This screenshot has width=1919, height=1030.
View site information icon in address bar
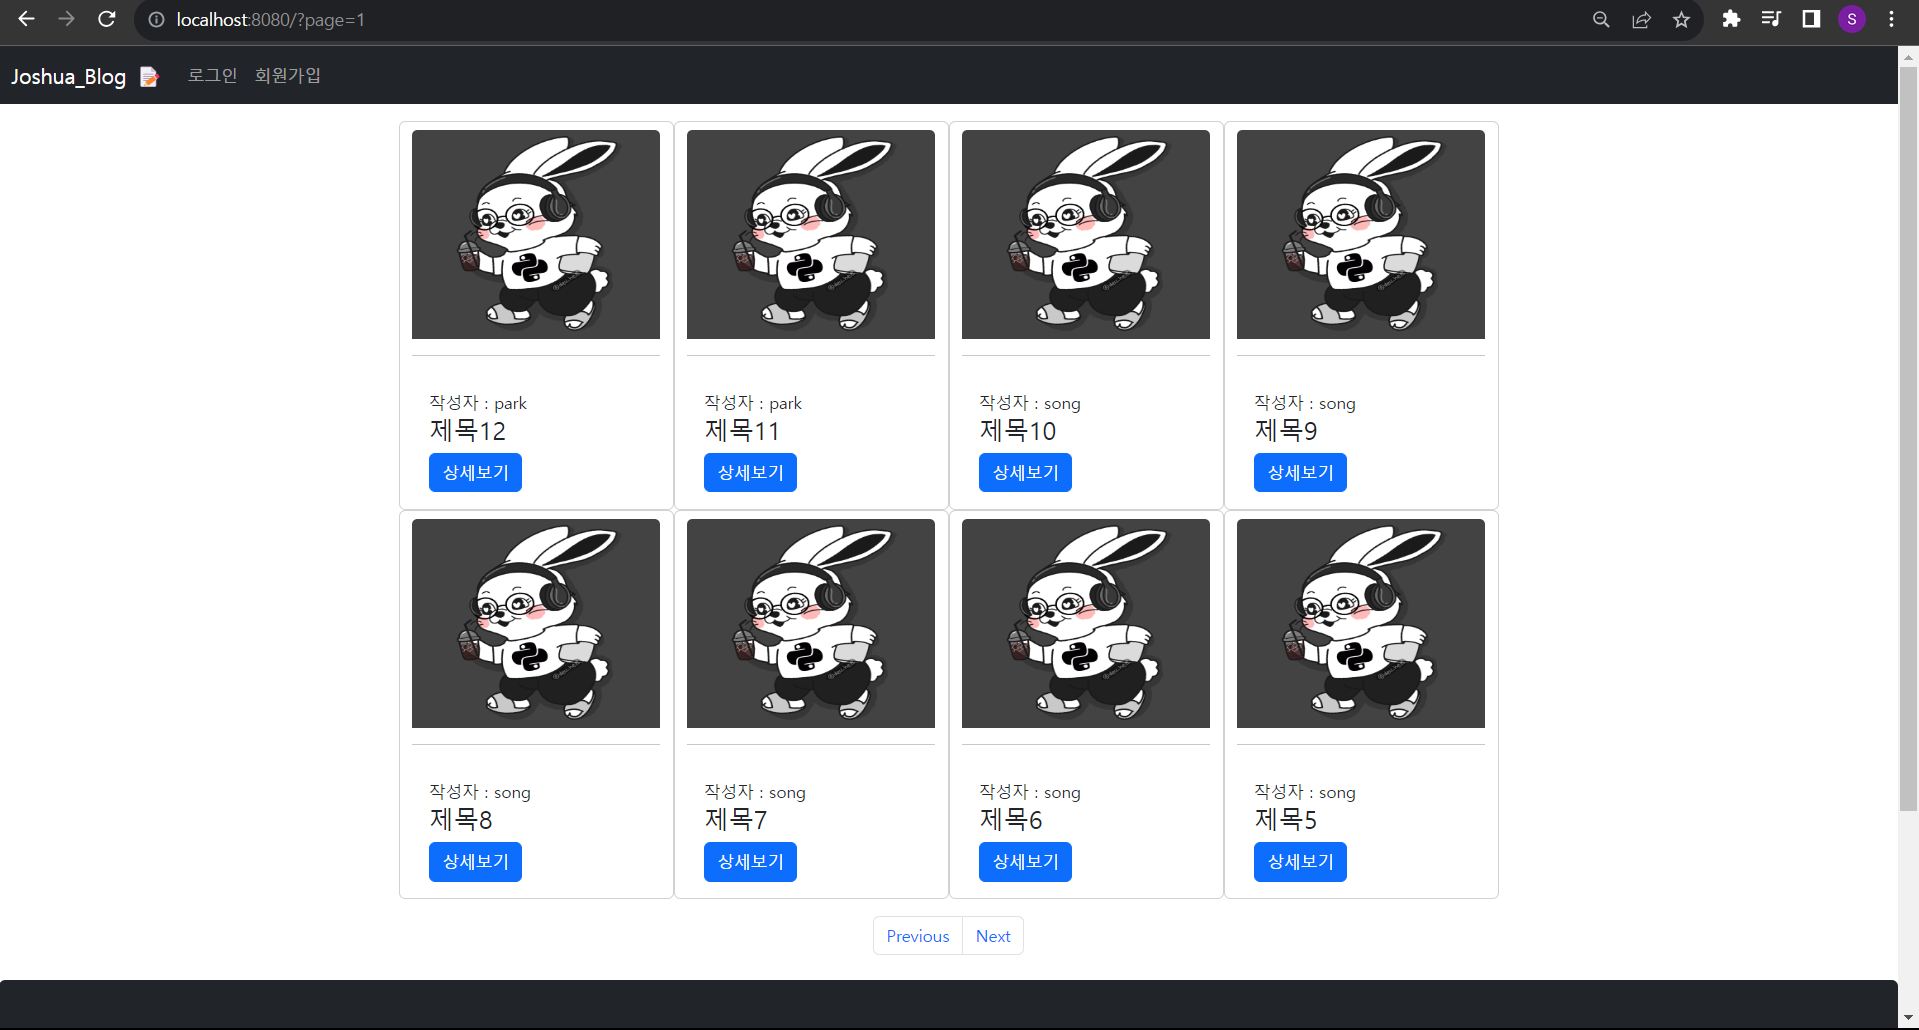[156, 20]
